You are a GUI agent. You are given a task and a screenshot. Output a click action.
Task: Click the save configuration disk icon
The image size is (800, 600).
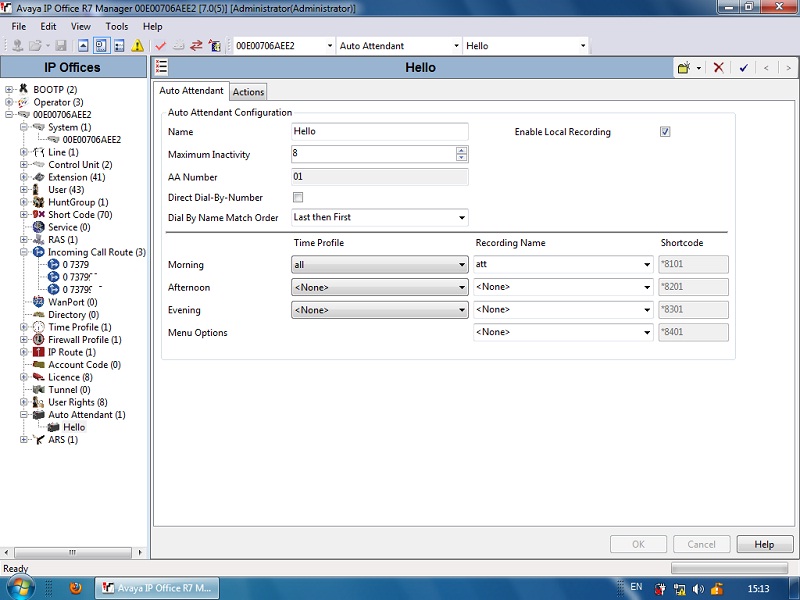point(61,46)
